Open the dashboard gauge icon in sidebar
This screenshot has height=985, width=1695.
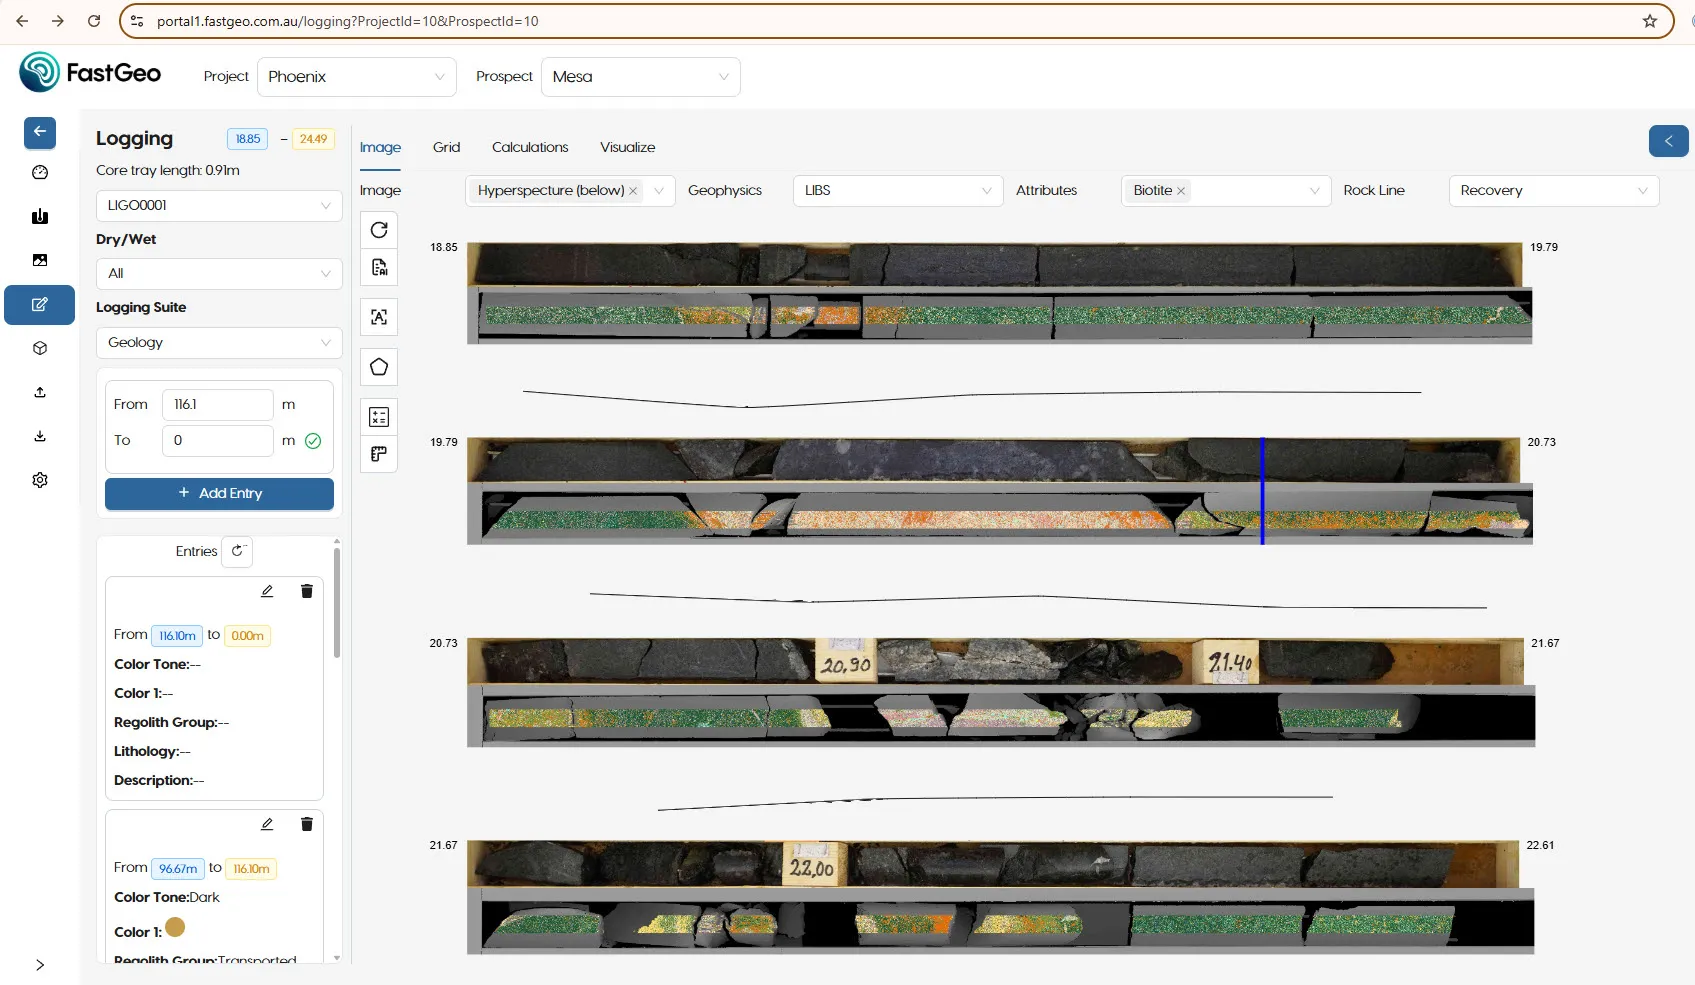(x=40, y=173)
